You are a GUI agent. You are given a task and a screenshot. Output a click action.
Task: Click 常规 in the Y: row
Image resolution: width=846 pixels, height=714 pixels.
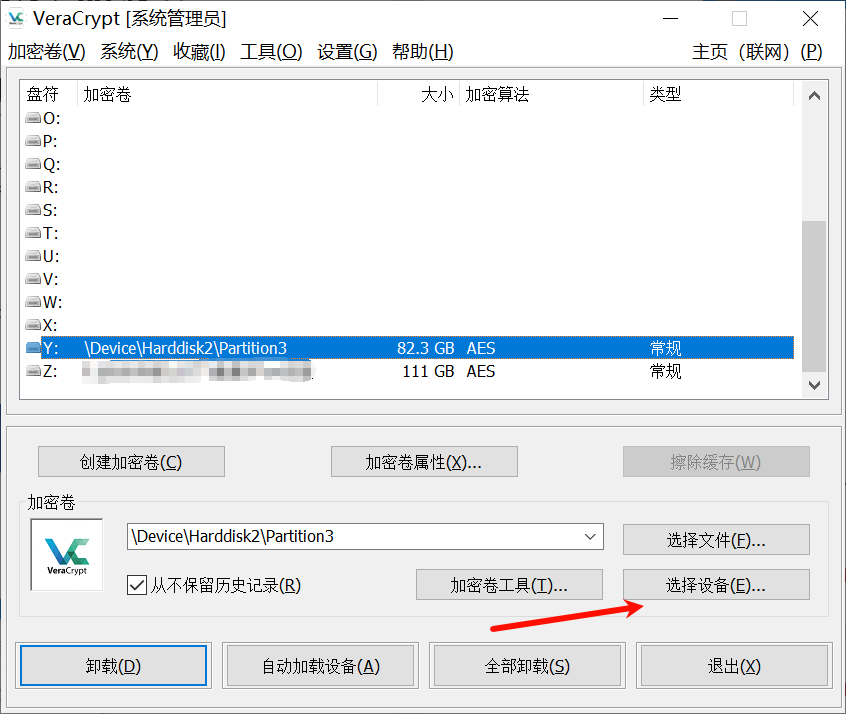[x=665, y=348]
